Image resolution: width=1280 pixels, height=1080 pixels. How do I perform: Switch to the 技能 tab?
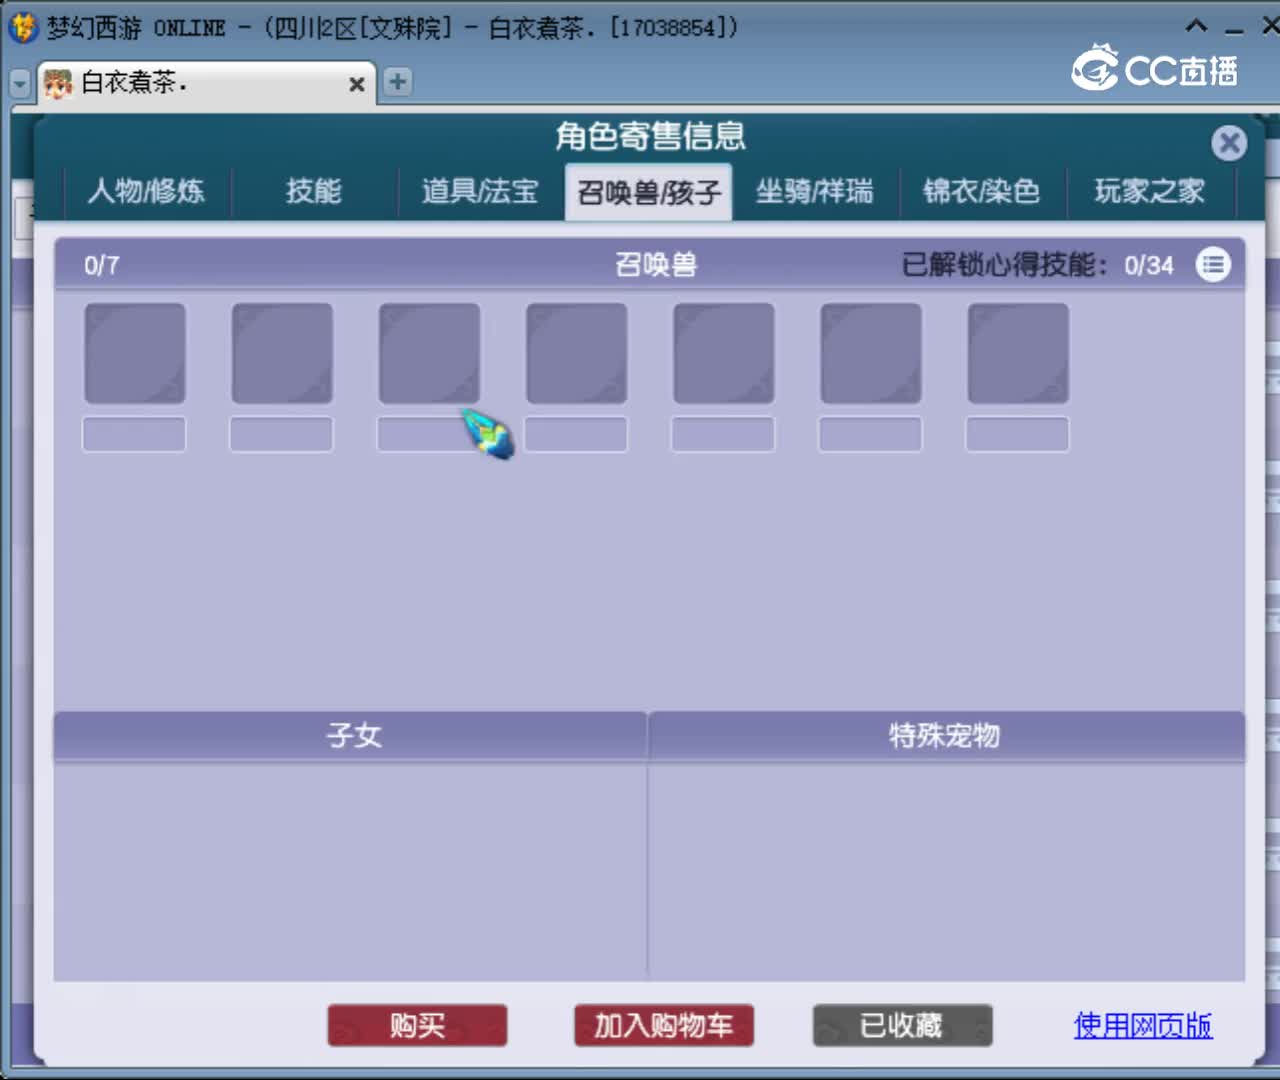click(x=314, y=191)
